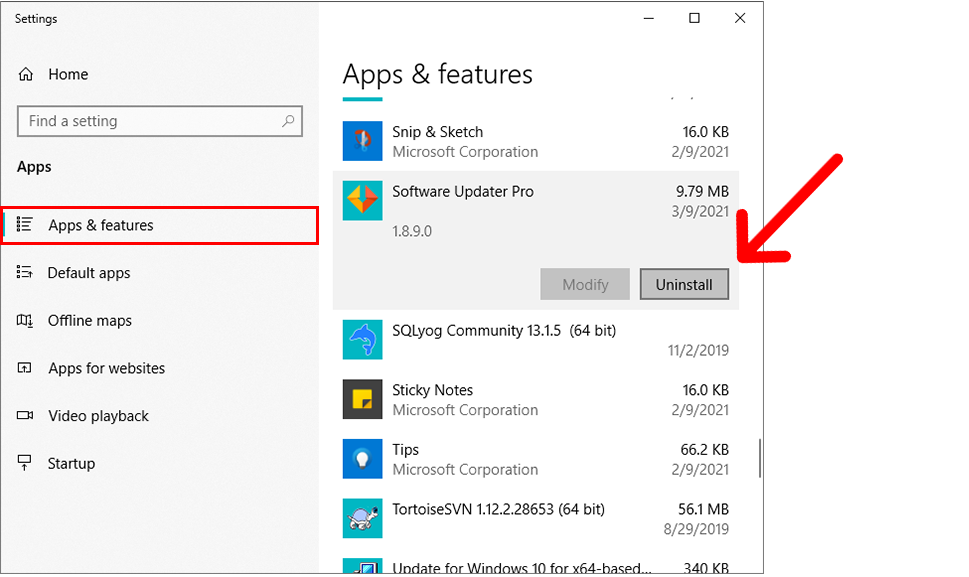Click the 11/2/2019 date for SQLyog
This screenshot has width=969, height=577.
[x=698, y=350]
